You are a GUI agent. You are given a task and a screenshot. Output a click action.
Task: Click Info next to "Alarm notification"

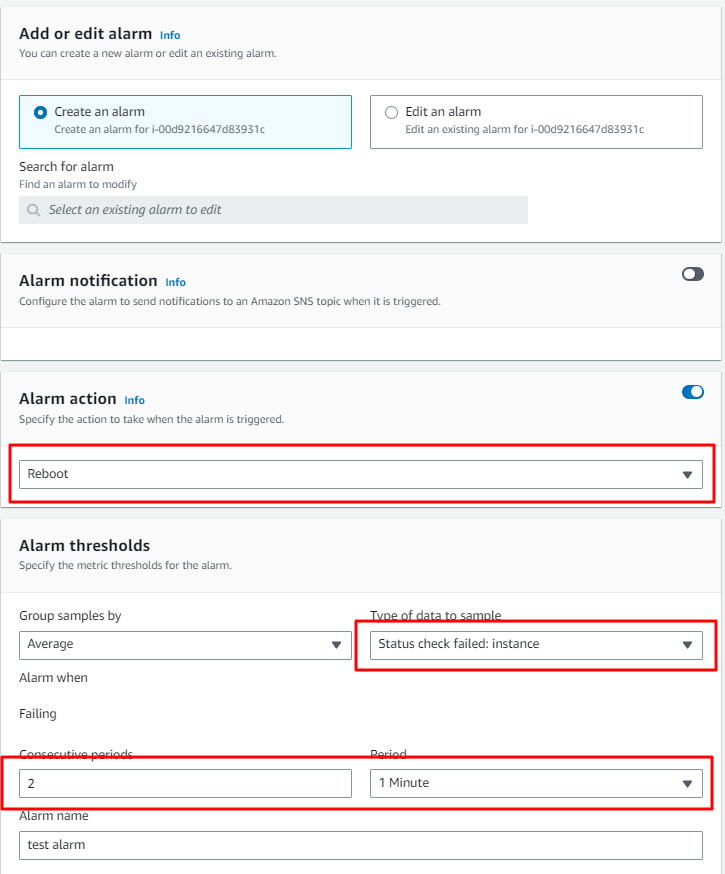[x=175, y=282]
